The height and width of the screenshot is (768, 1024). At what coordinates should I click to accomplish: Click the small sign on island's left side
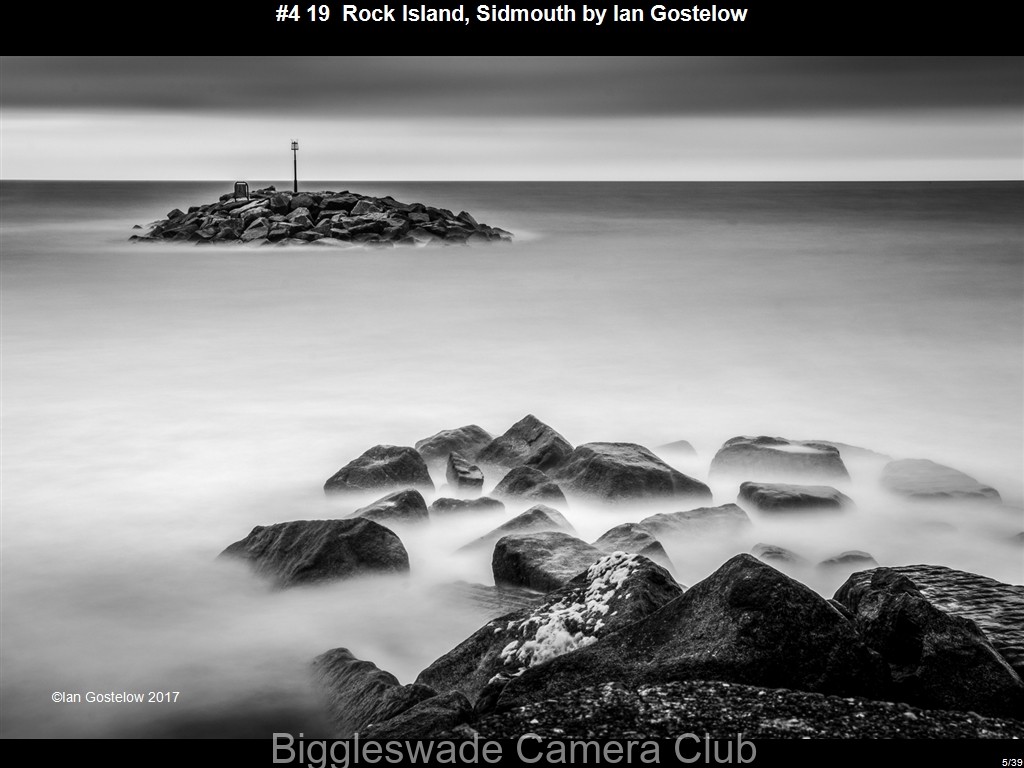tap(241, 190)
